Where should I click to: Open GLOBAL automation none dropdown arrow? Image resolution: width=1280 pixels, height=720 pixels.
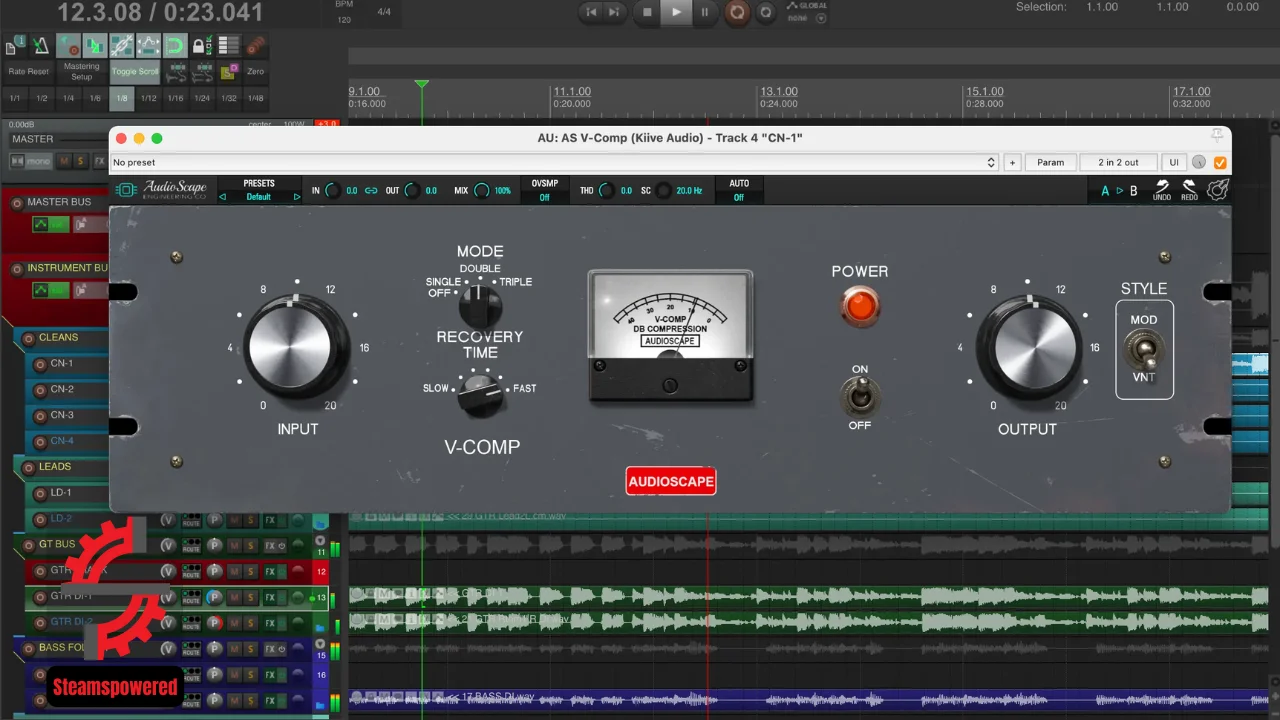click(x=821, y=18)
